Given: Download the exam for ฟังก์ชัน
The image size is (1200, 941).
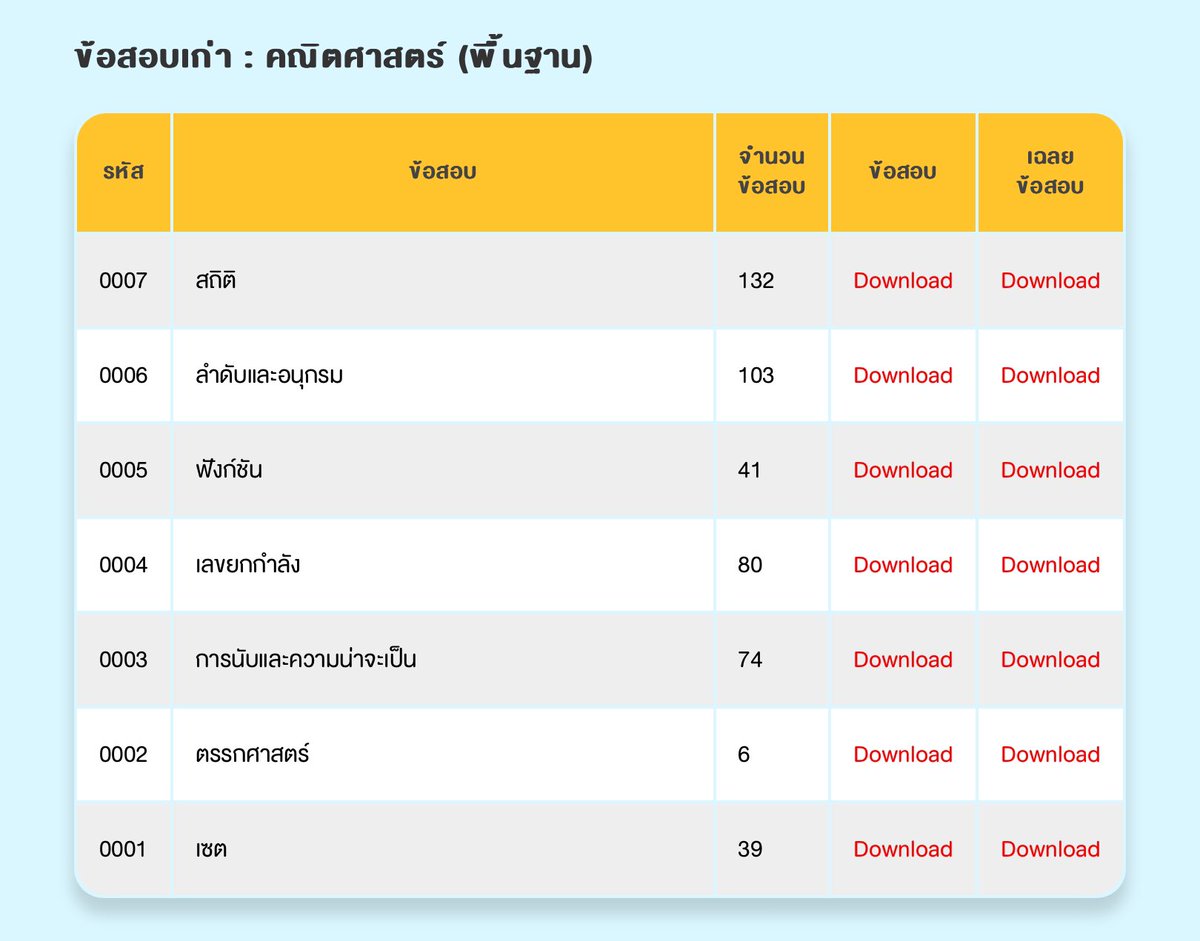Looking at the screenshot, I should pos(902,470).
